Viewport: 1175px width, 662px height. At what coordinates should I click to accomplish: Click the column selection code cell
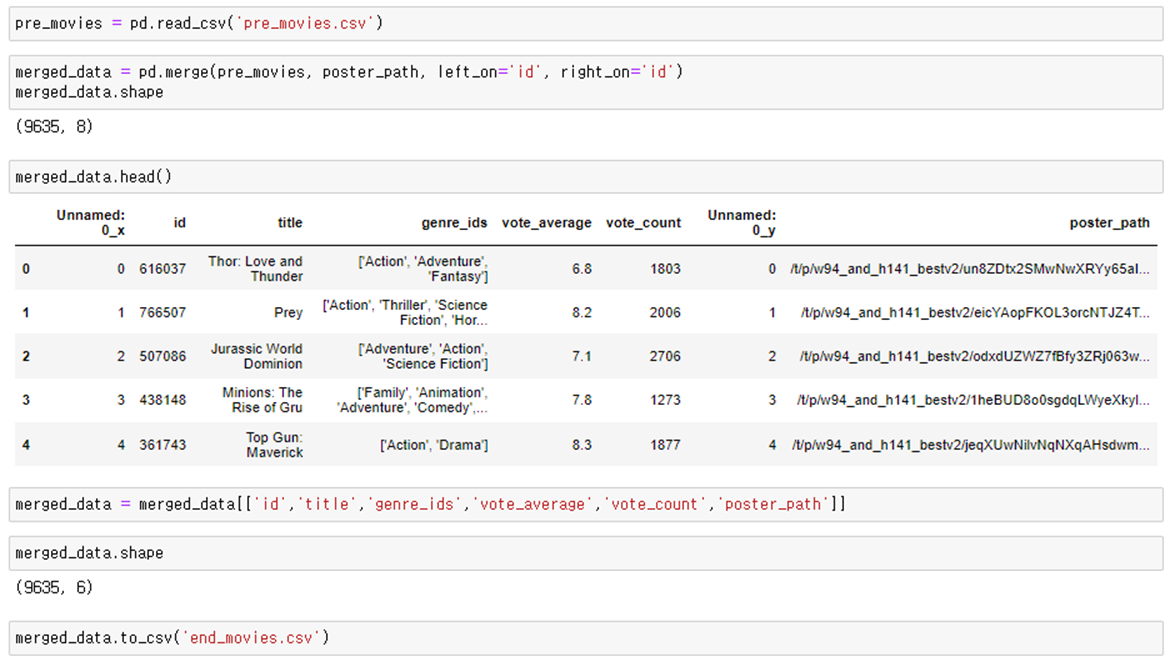[x=586, y=505]
